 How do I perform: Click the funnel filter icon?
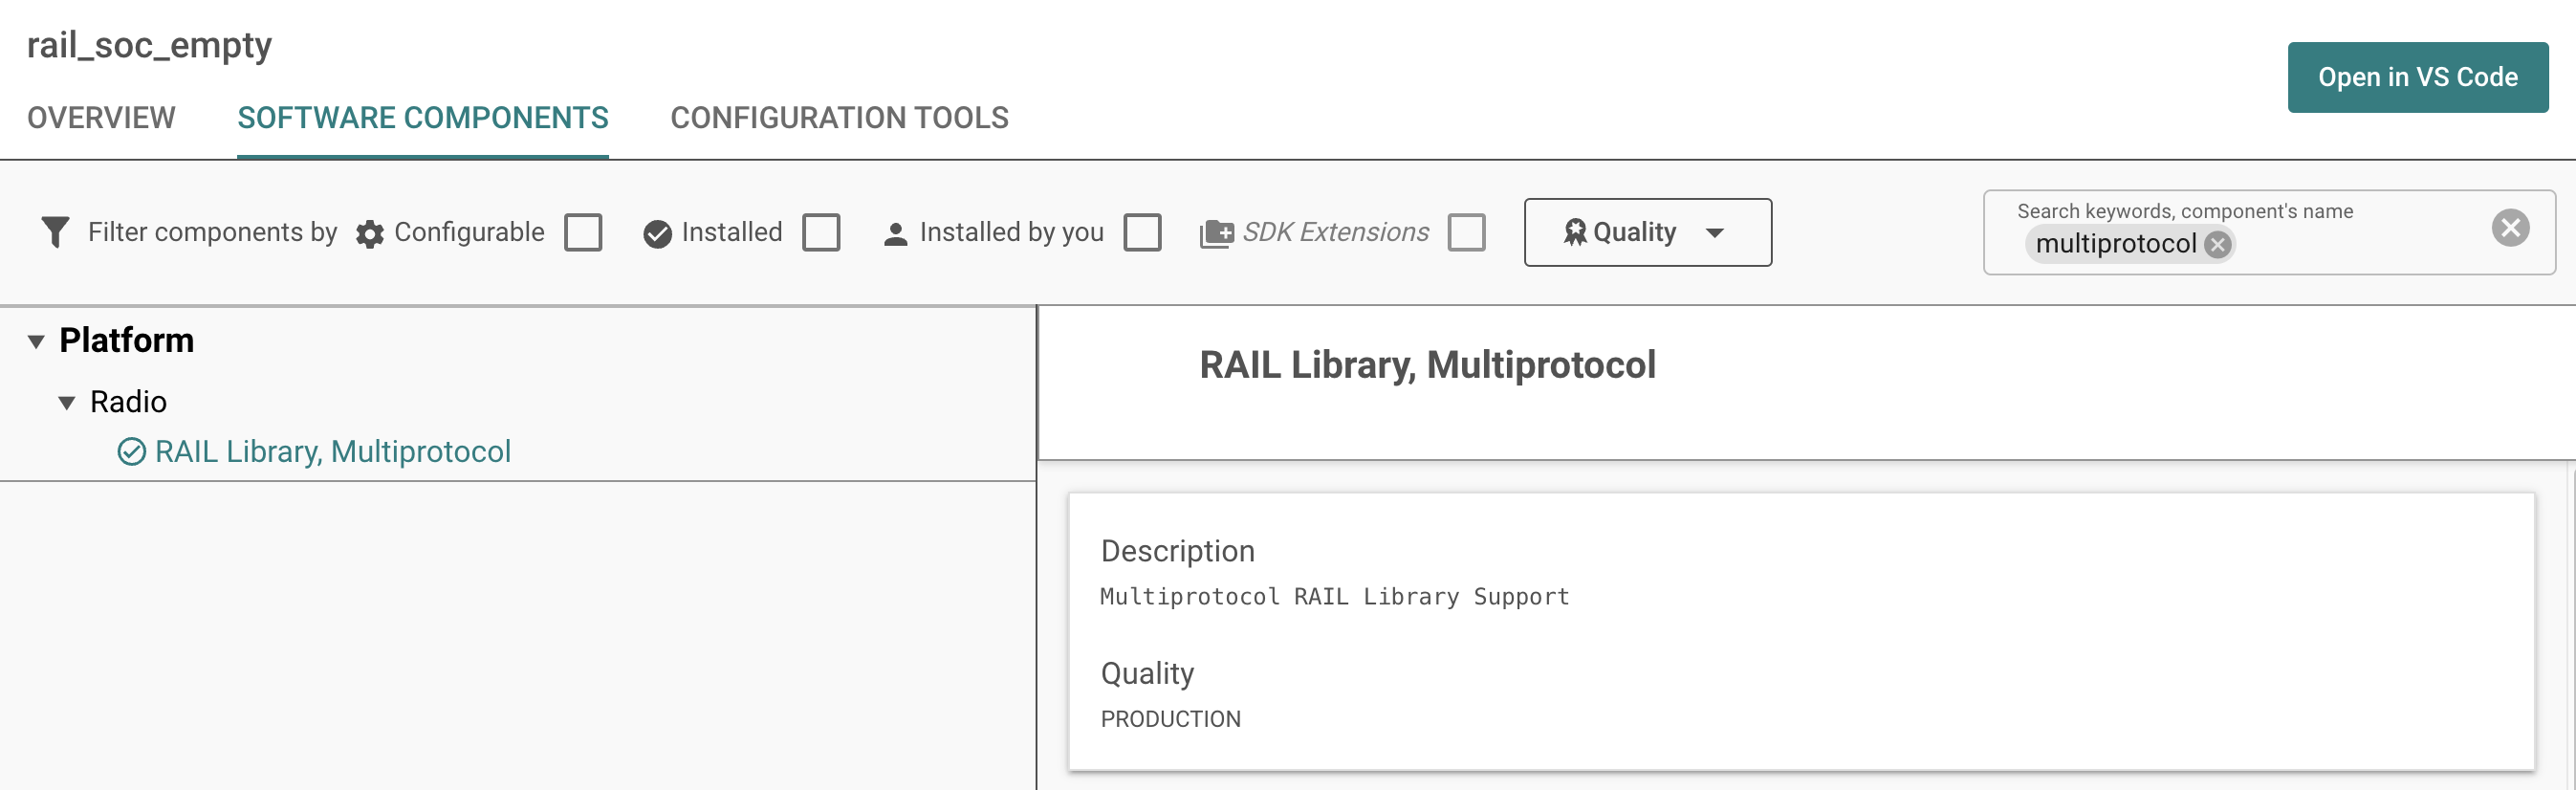pyautogui.click(x=55, y=232)
